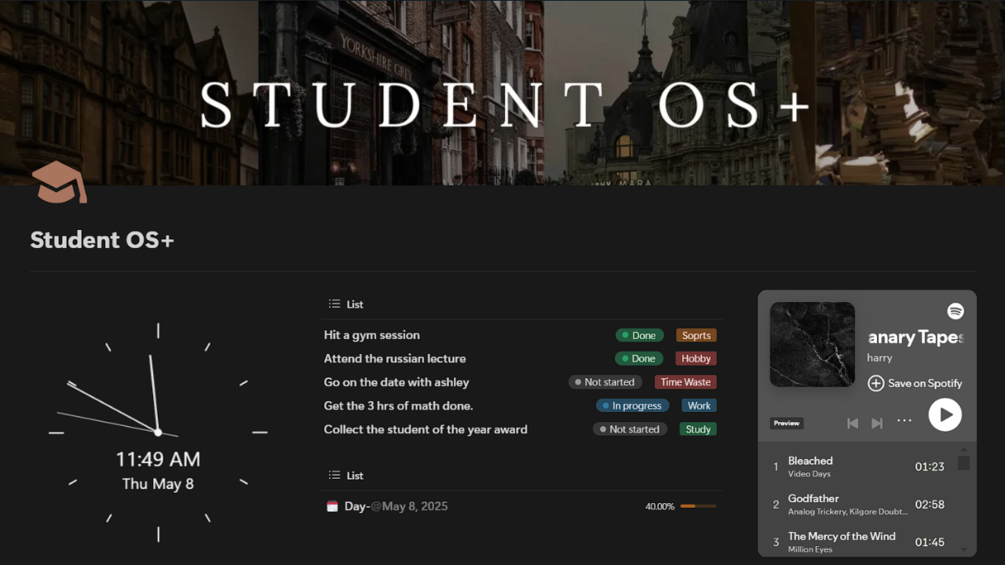
Task: Click artists 'Analog Trickery, Kilgore Doubt...'
Action: (847, 512)
